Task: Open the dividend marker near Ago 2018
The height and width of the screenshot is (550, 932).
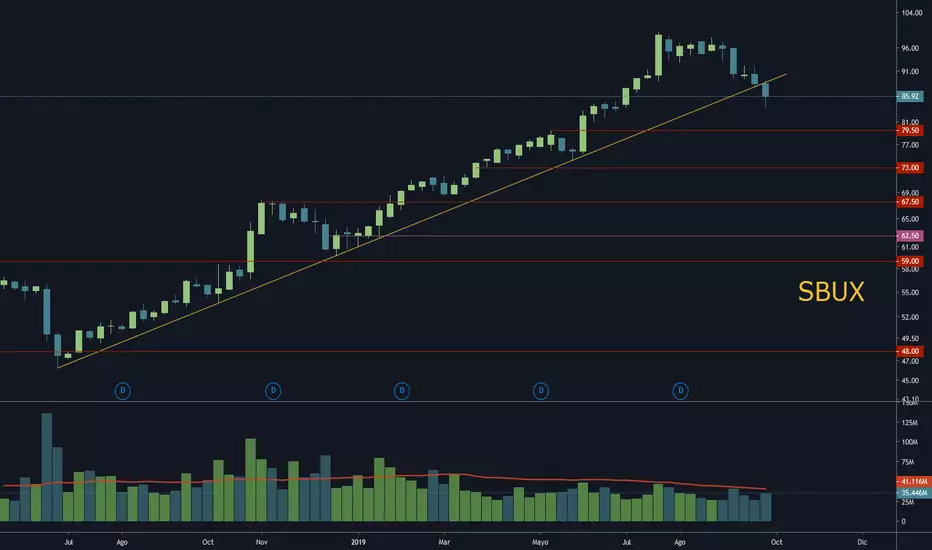Action: [x=122, y=391]
